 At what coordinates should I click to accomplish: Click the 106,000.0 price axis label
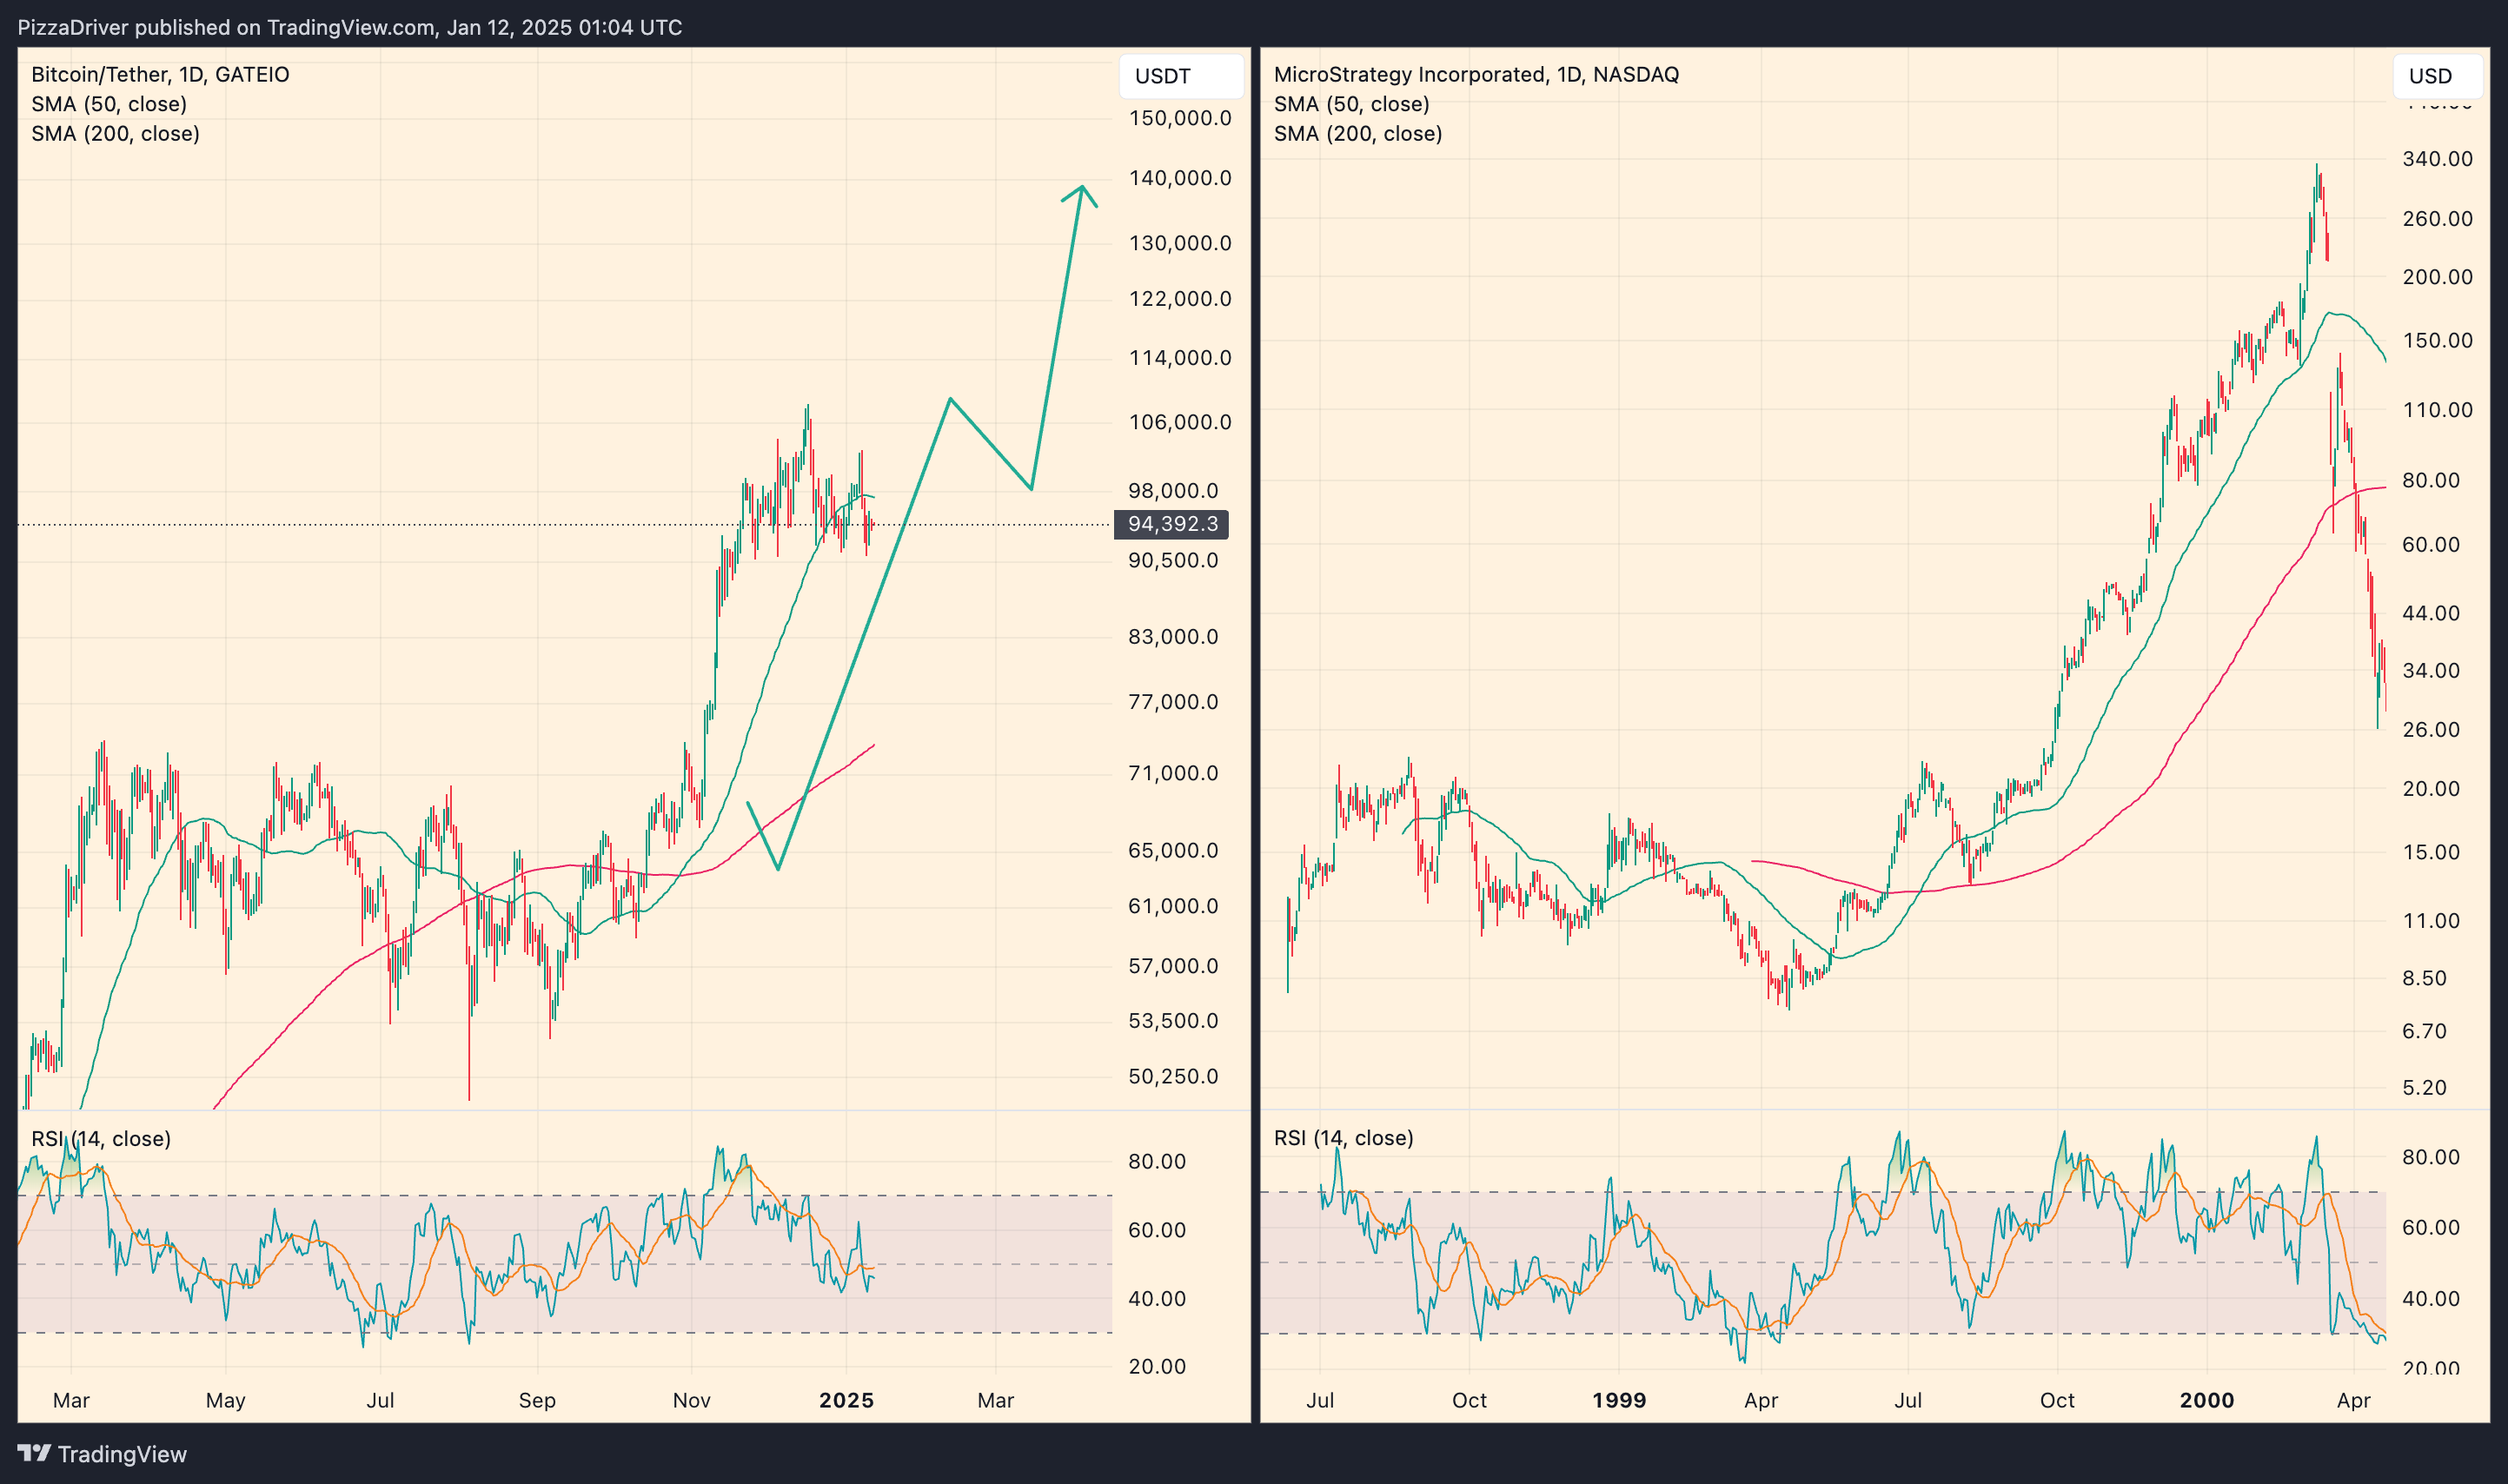coord(1180,422)
